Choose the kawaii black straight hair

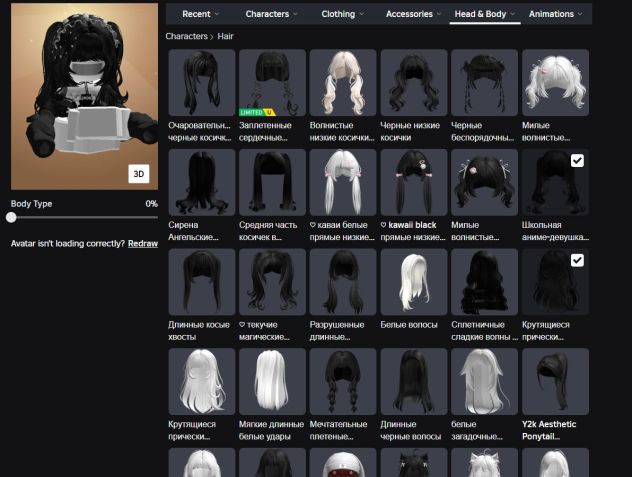(414, 183)
